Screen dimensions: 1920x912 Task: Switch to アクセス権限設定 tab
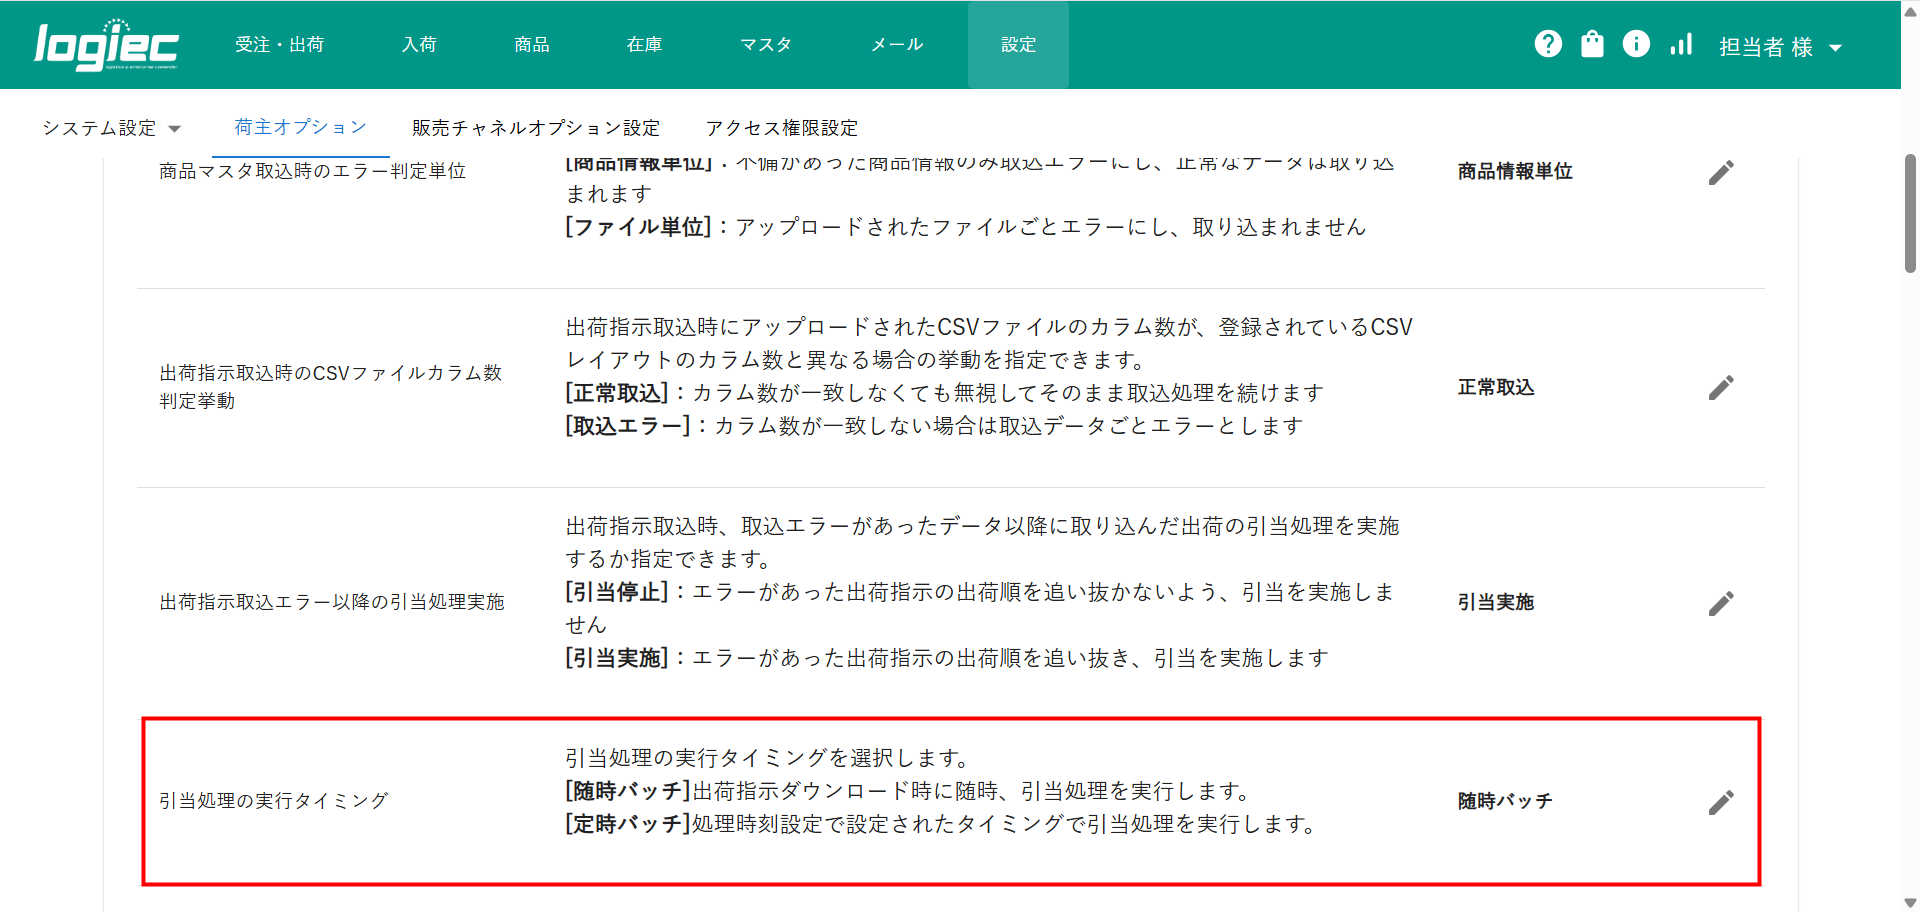pos(782,128)
